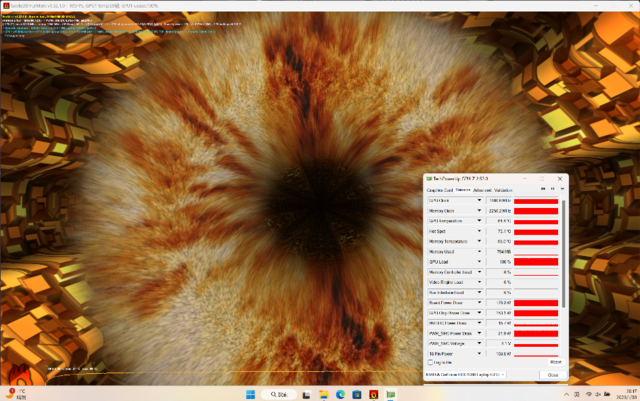Screen dimensions: 640x401
Task: Expand the GPU Temperature sensor dropdown
Action: click(479, 221)
